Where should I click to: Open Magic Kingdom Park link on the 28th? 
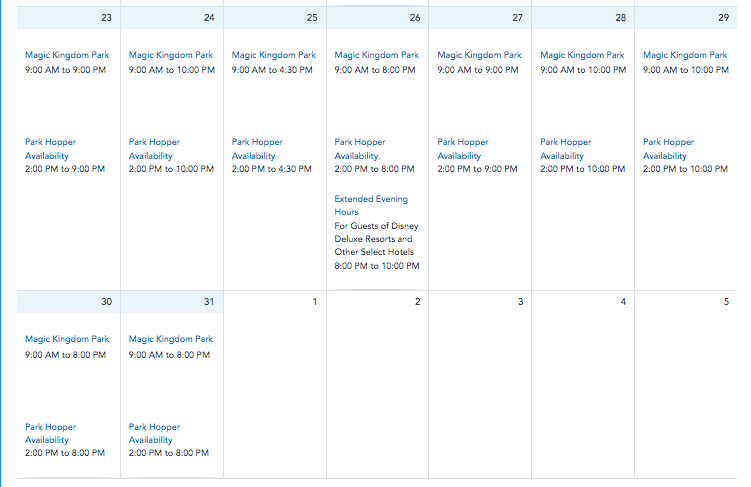[x=582, y=55]
